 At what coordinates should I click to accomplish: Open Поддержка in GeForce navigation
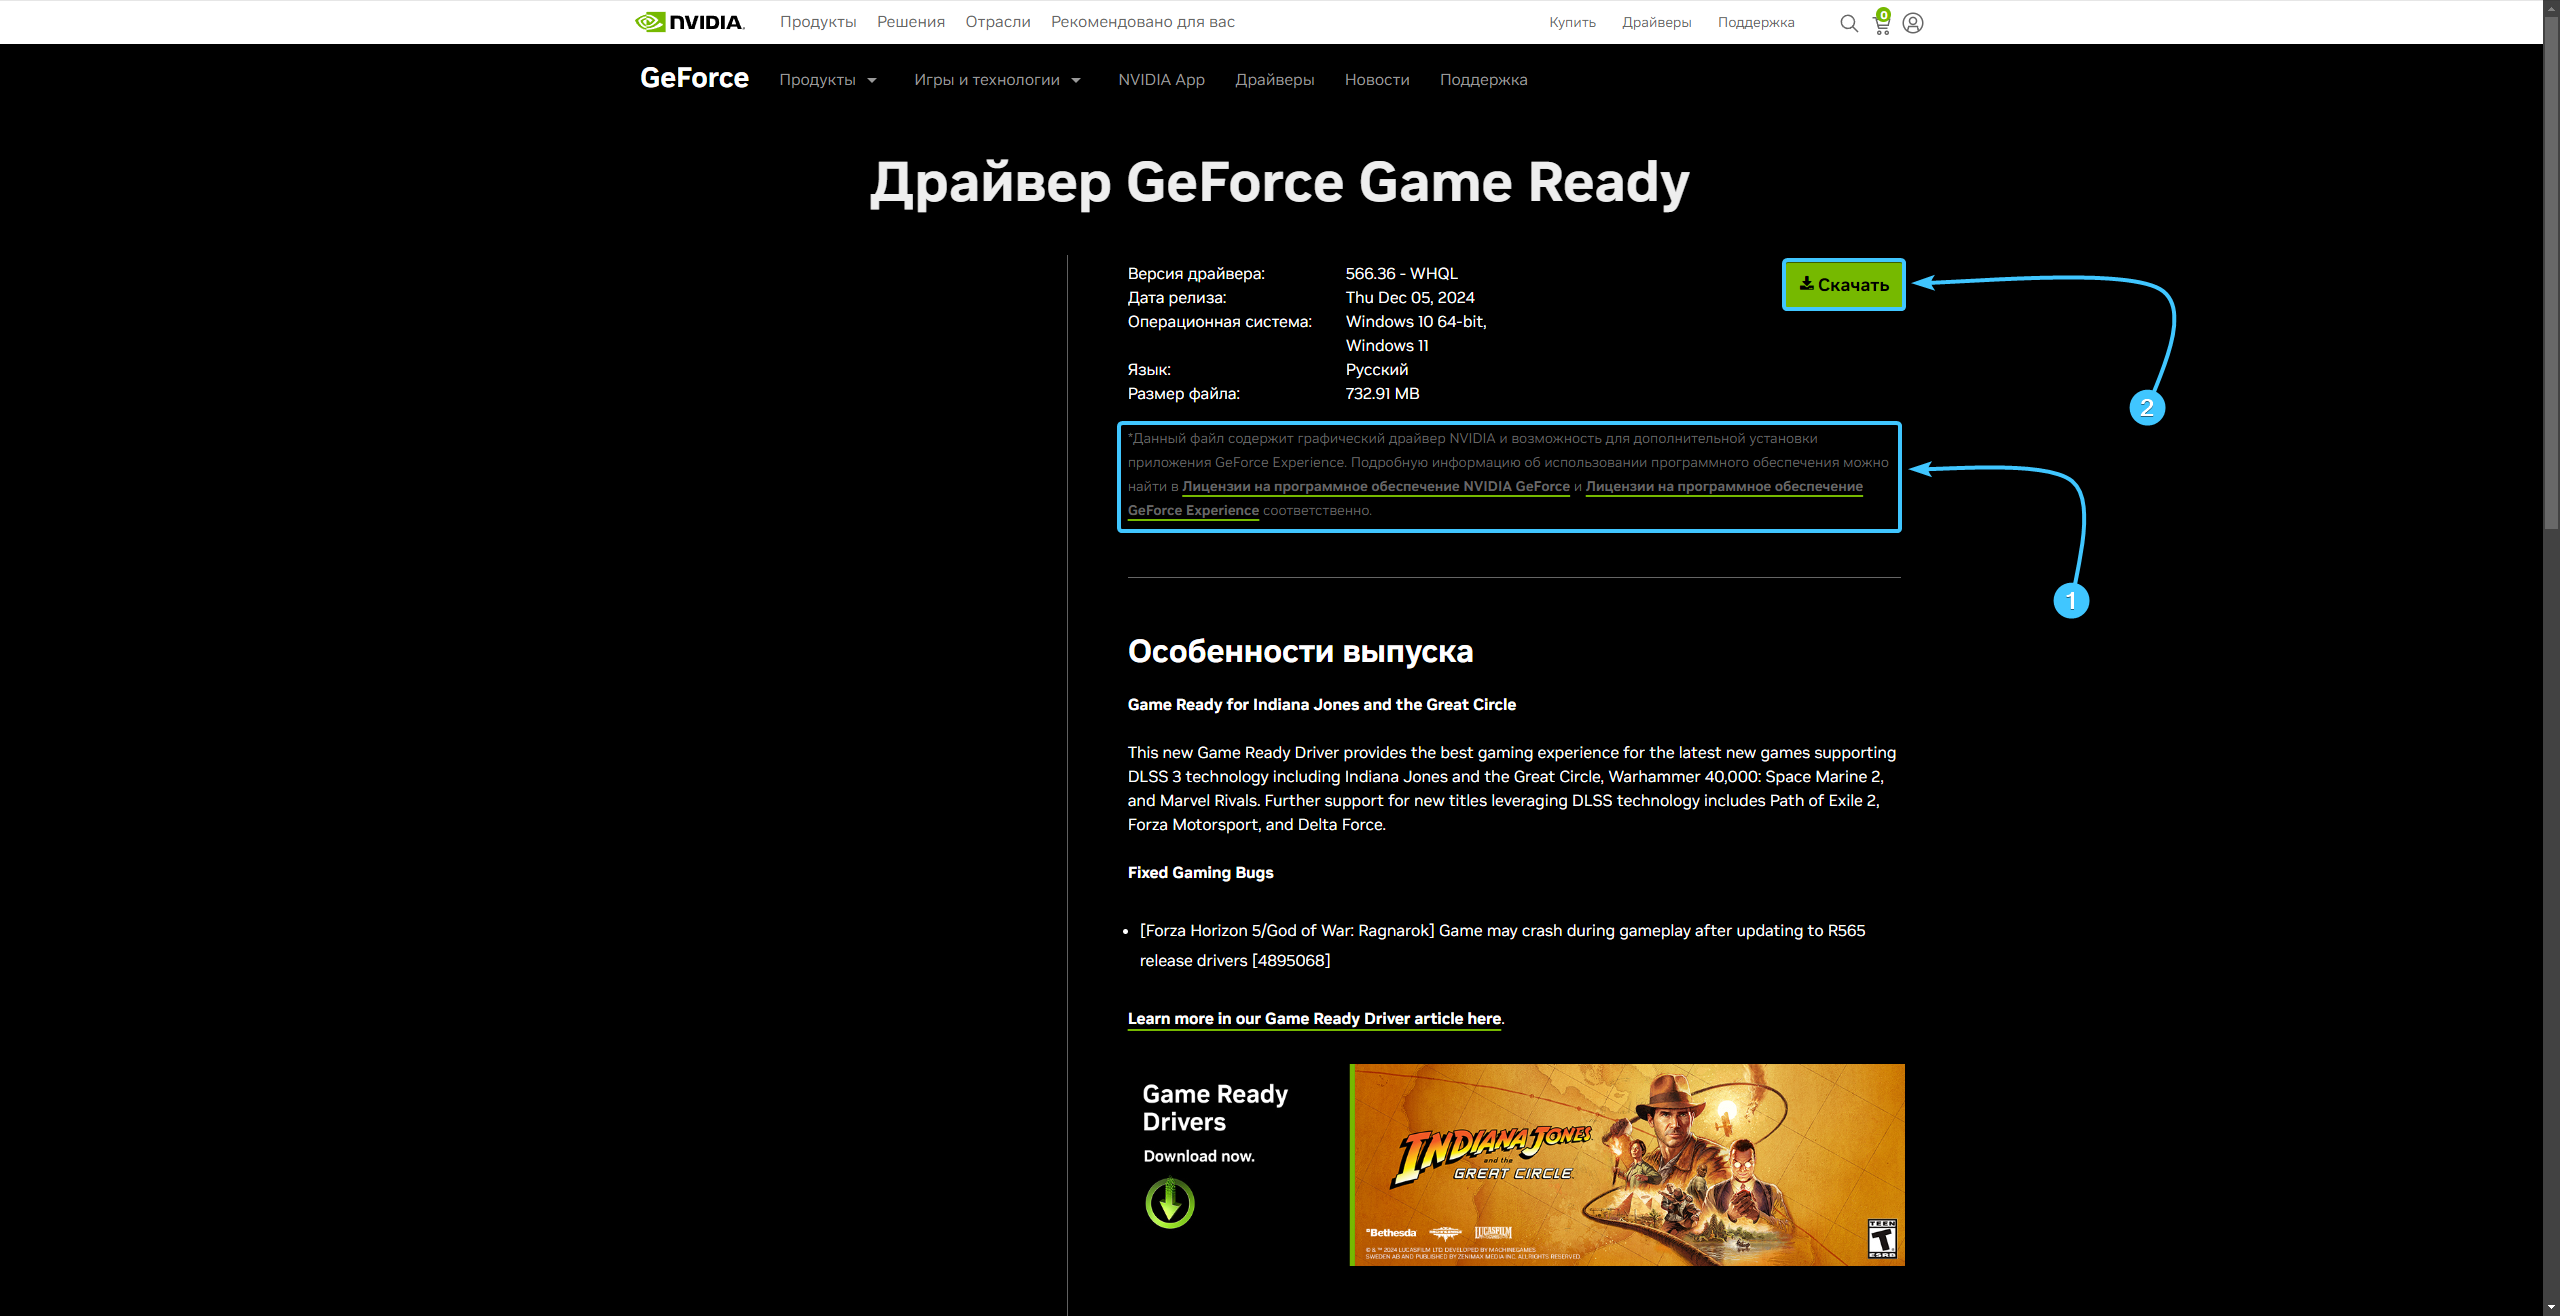pos(1483,80)
